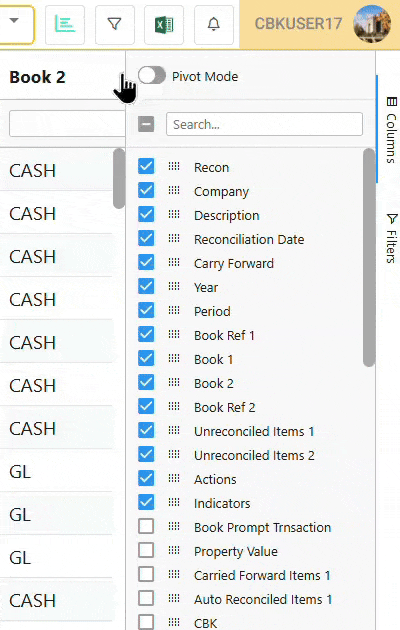This screenshot has width=400, height=630.
Task: Check the CBK column checkbox
Action: coord(146,622)
